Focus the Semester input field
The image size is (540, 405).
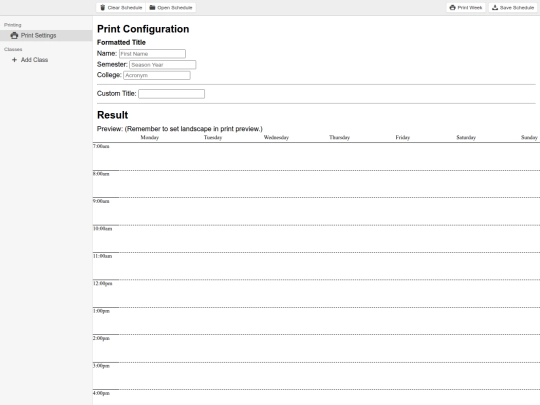pos(163,65)
